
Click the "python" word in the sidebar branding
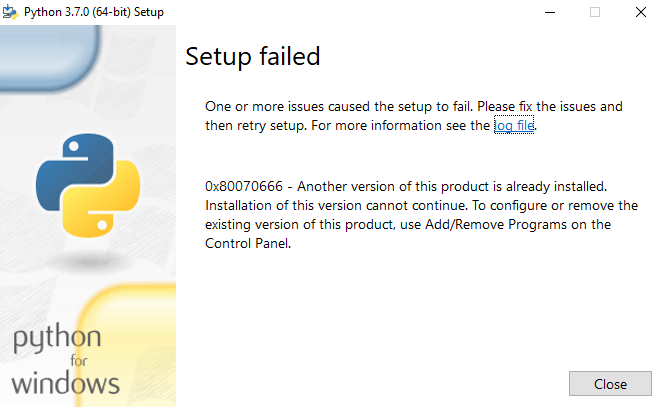[57, 338]
